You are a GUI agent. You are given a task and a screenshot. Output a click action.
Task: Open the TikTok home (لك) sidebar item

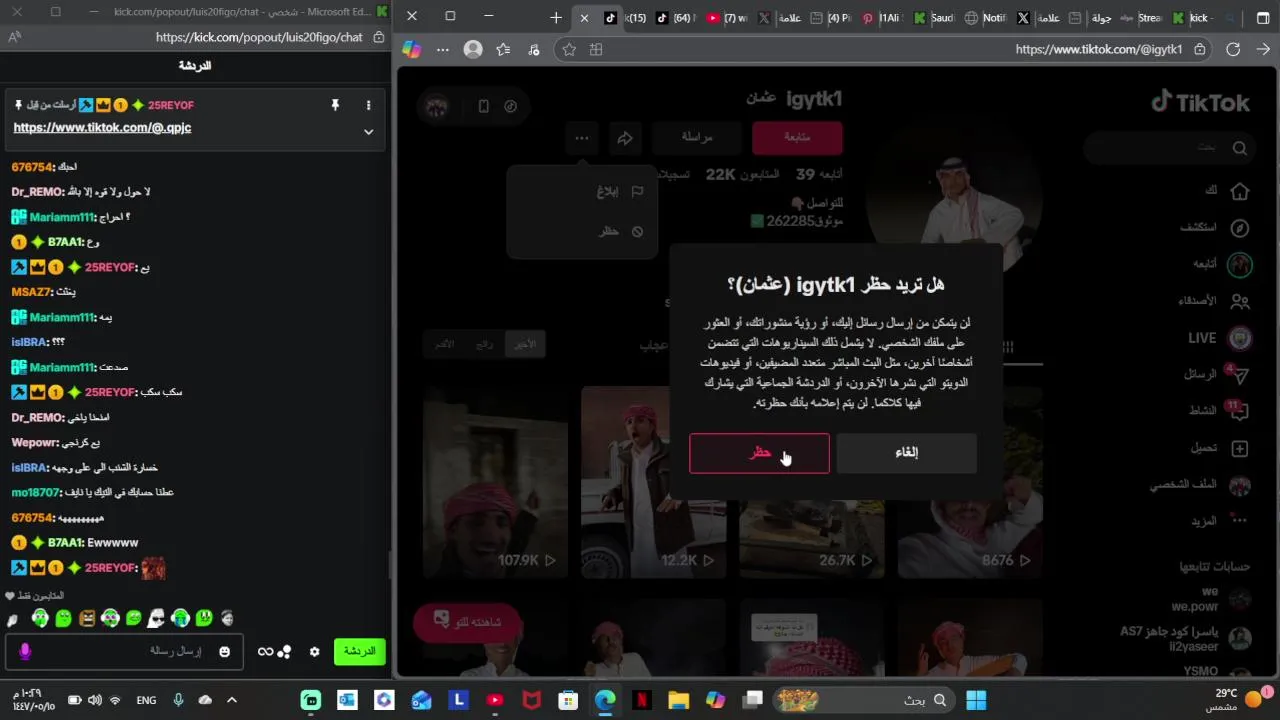1226,190
